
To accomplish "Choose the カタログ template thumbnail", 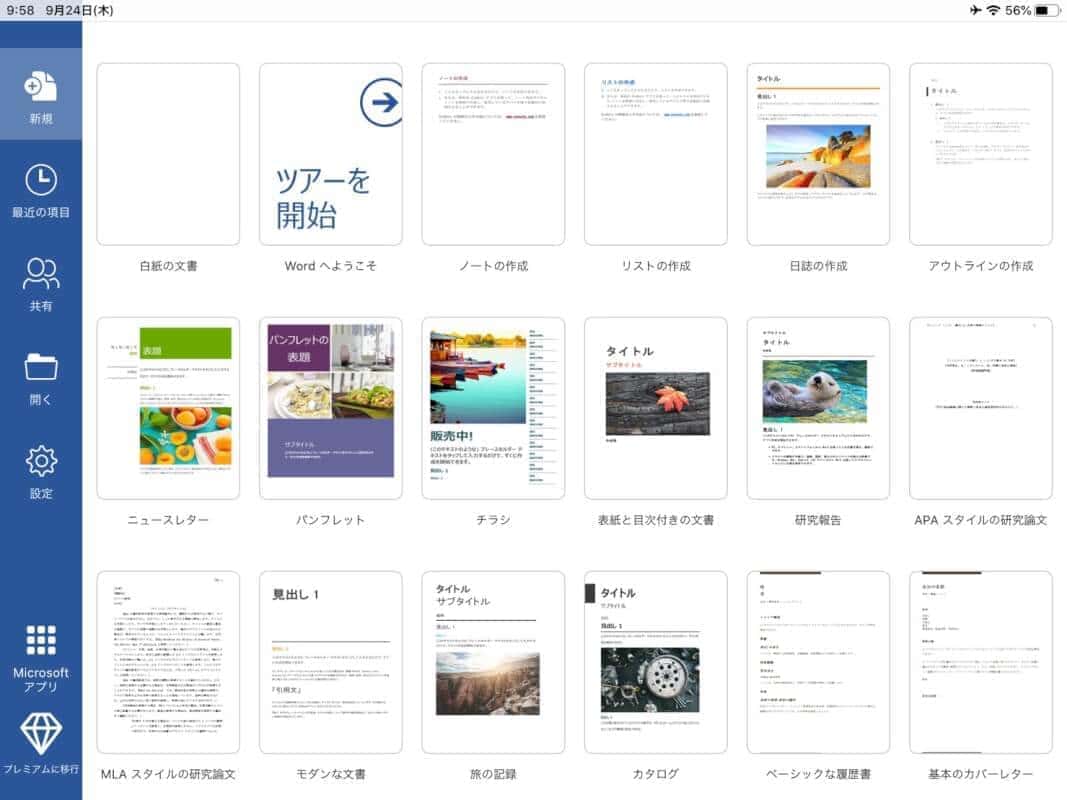I will [x=656, y=662].
